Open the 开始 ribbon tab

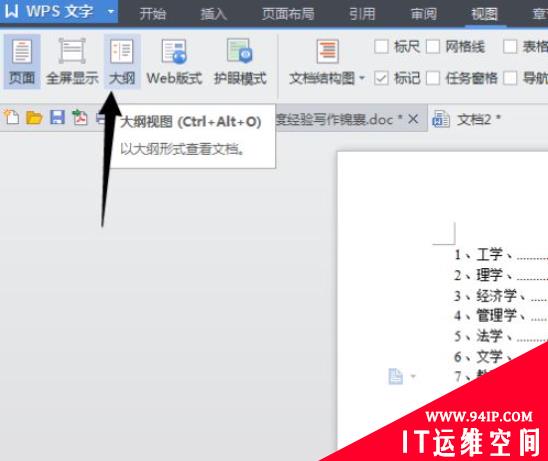(x=152, y=14)
